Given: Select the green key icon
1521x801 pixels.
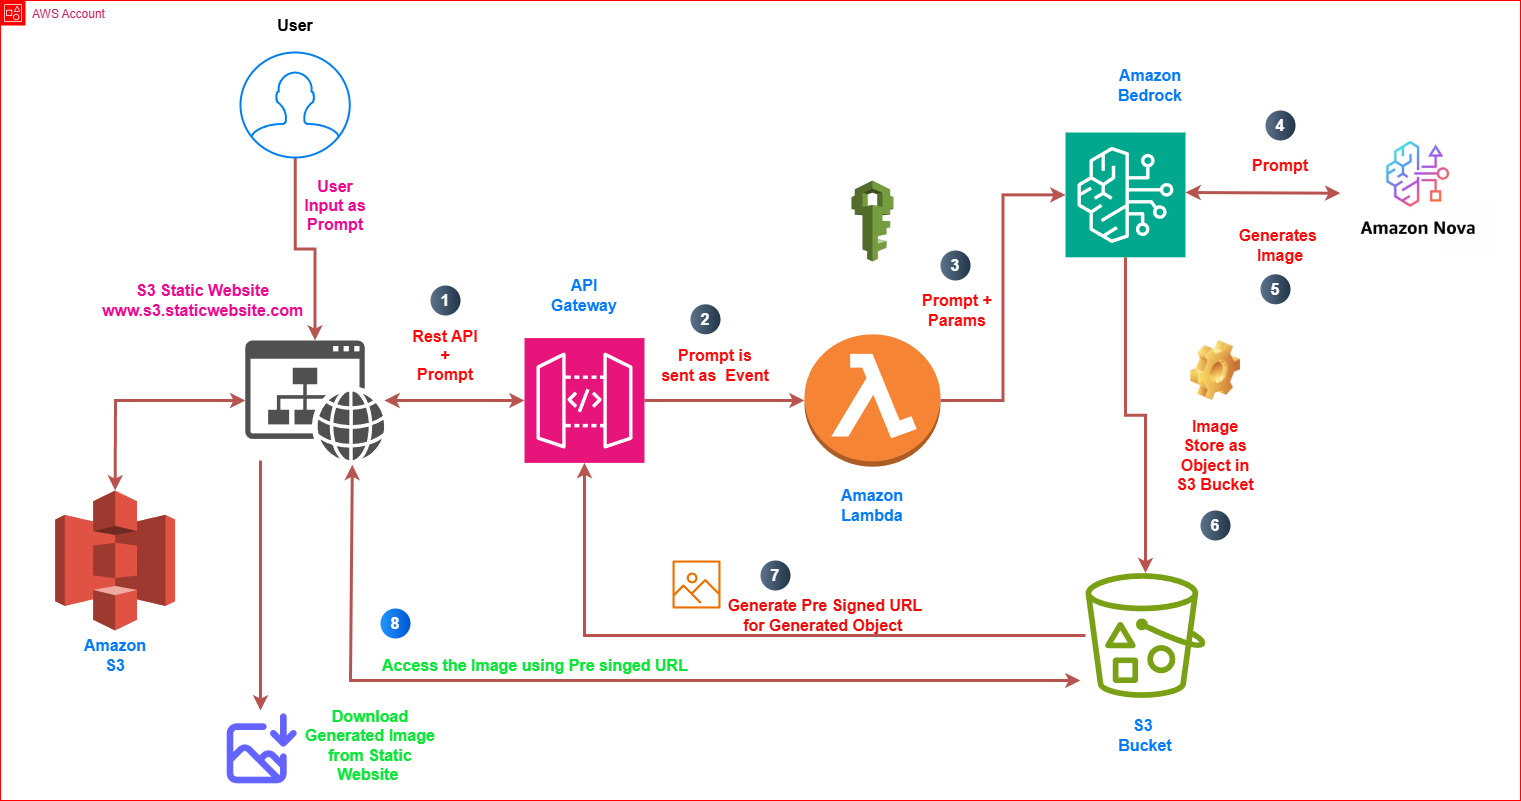Looking at the screenshot, I should [871, 221].
